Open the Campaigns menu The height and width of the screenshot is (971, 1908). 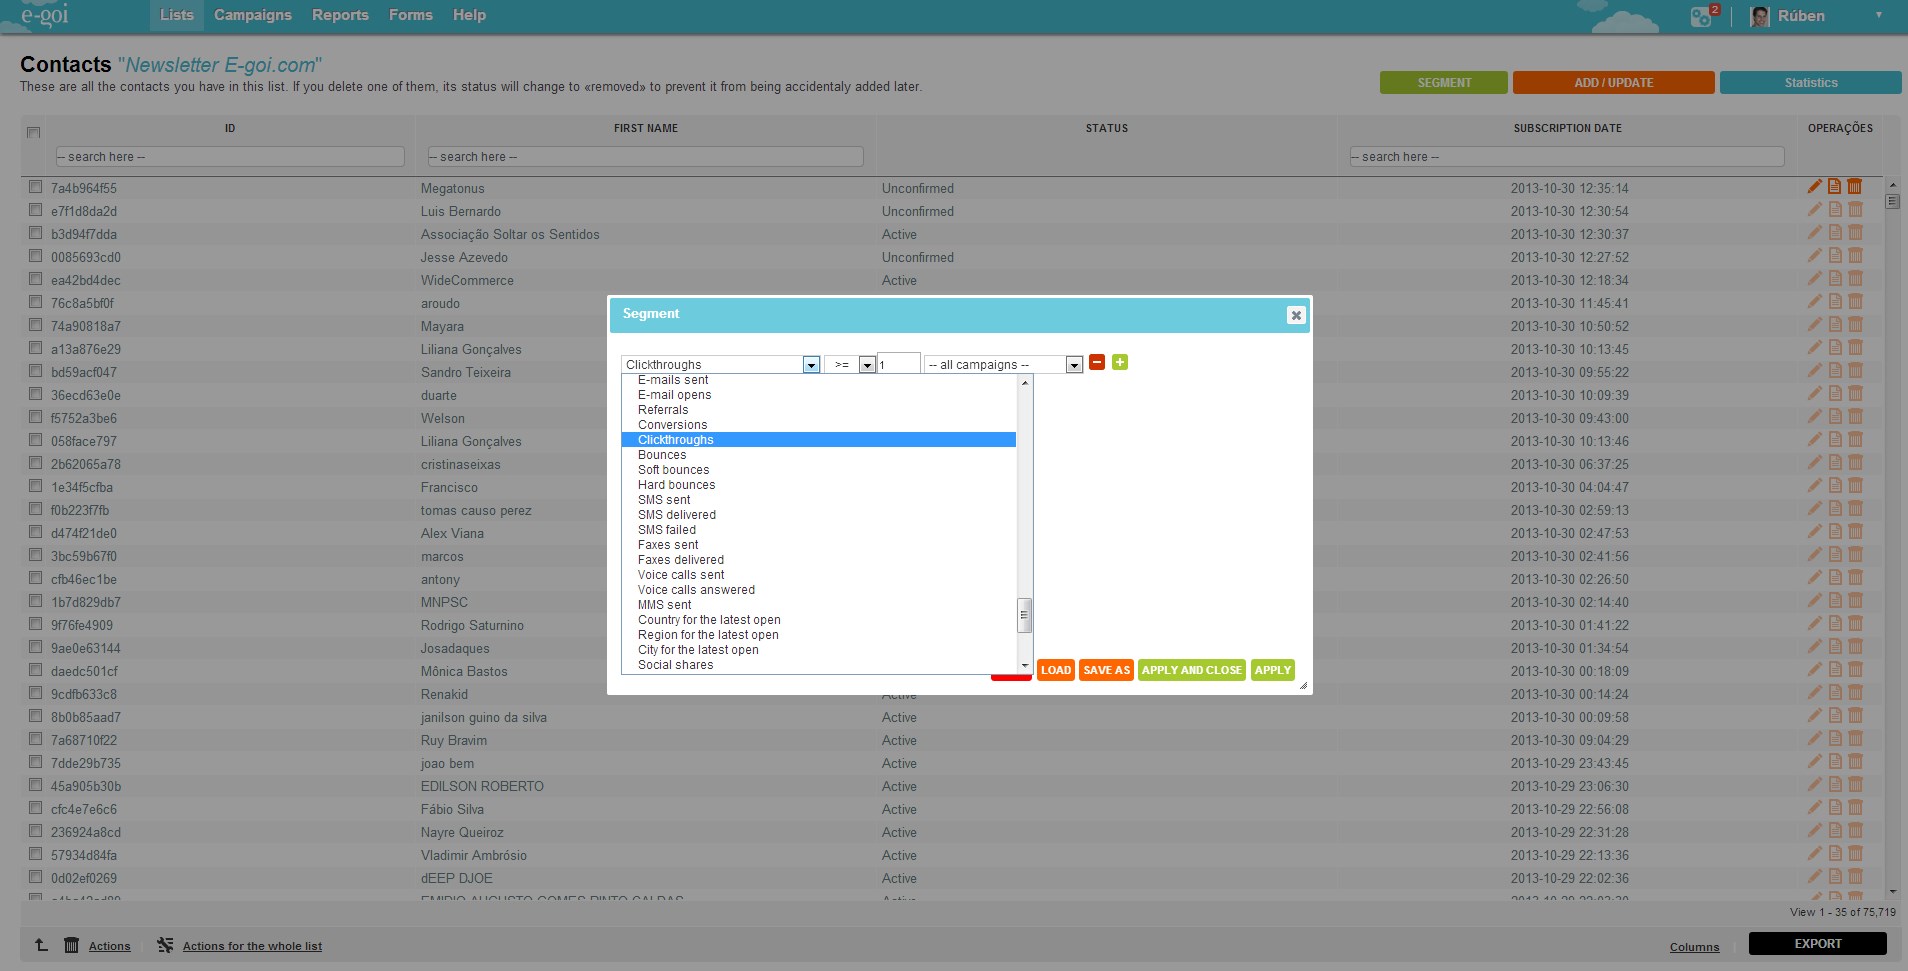coord(253,15)
